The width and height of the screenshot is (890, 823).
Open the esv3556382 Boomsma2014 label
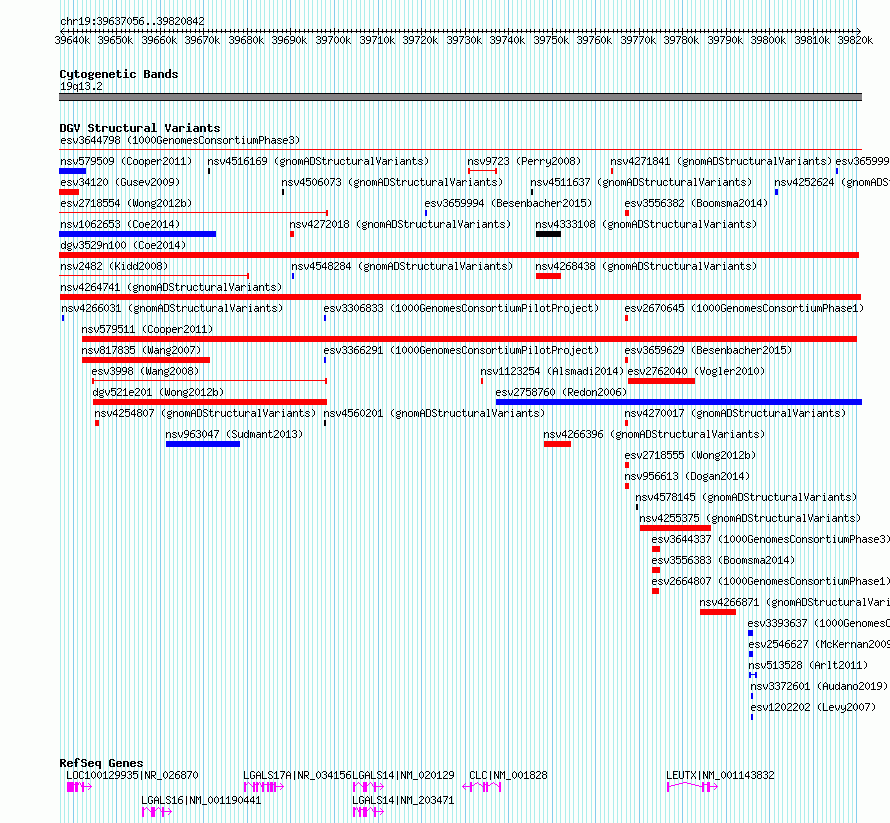pyautogui.click(x=696, y=203)
